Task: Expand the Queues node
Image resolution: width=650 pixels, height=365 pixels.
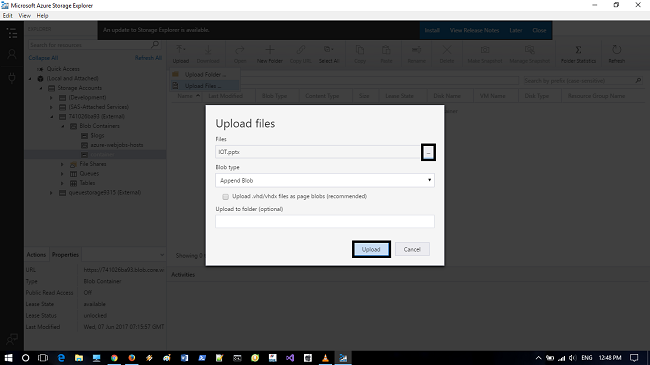Action: tap(62, 174)
